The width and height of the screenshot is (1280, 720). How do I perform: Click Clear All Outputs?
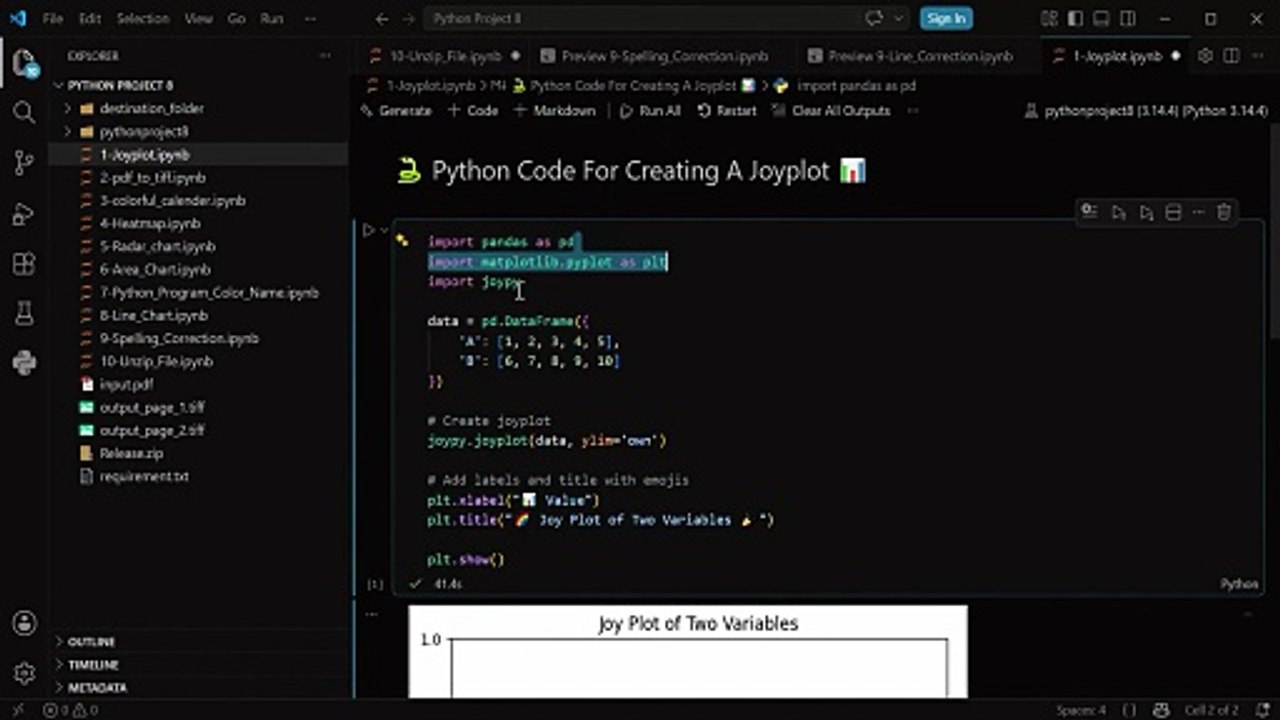click(x=830, y=110)
